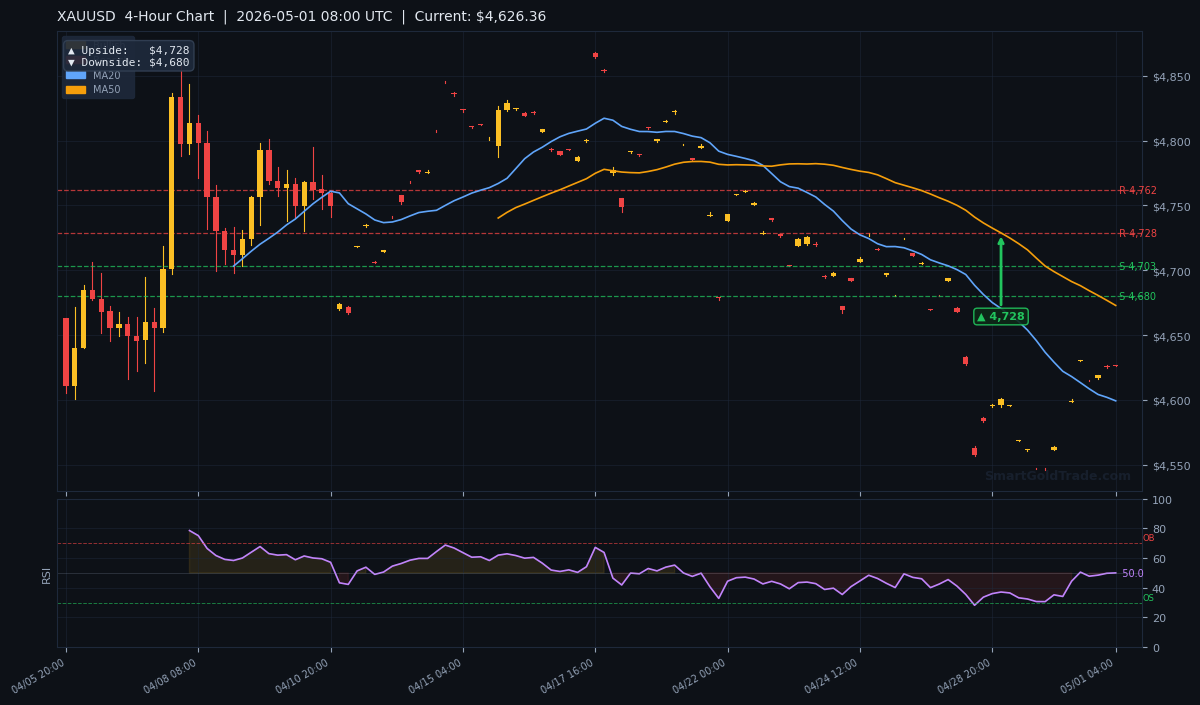1200x705 pixels.
Task: Click the RSI axis 0 label
Action: click(1156, 648)
